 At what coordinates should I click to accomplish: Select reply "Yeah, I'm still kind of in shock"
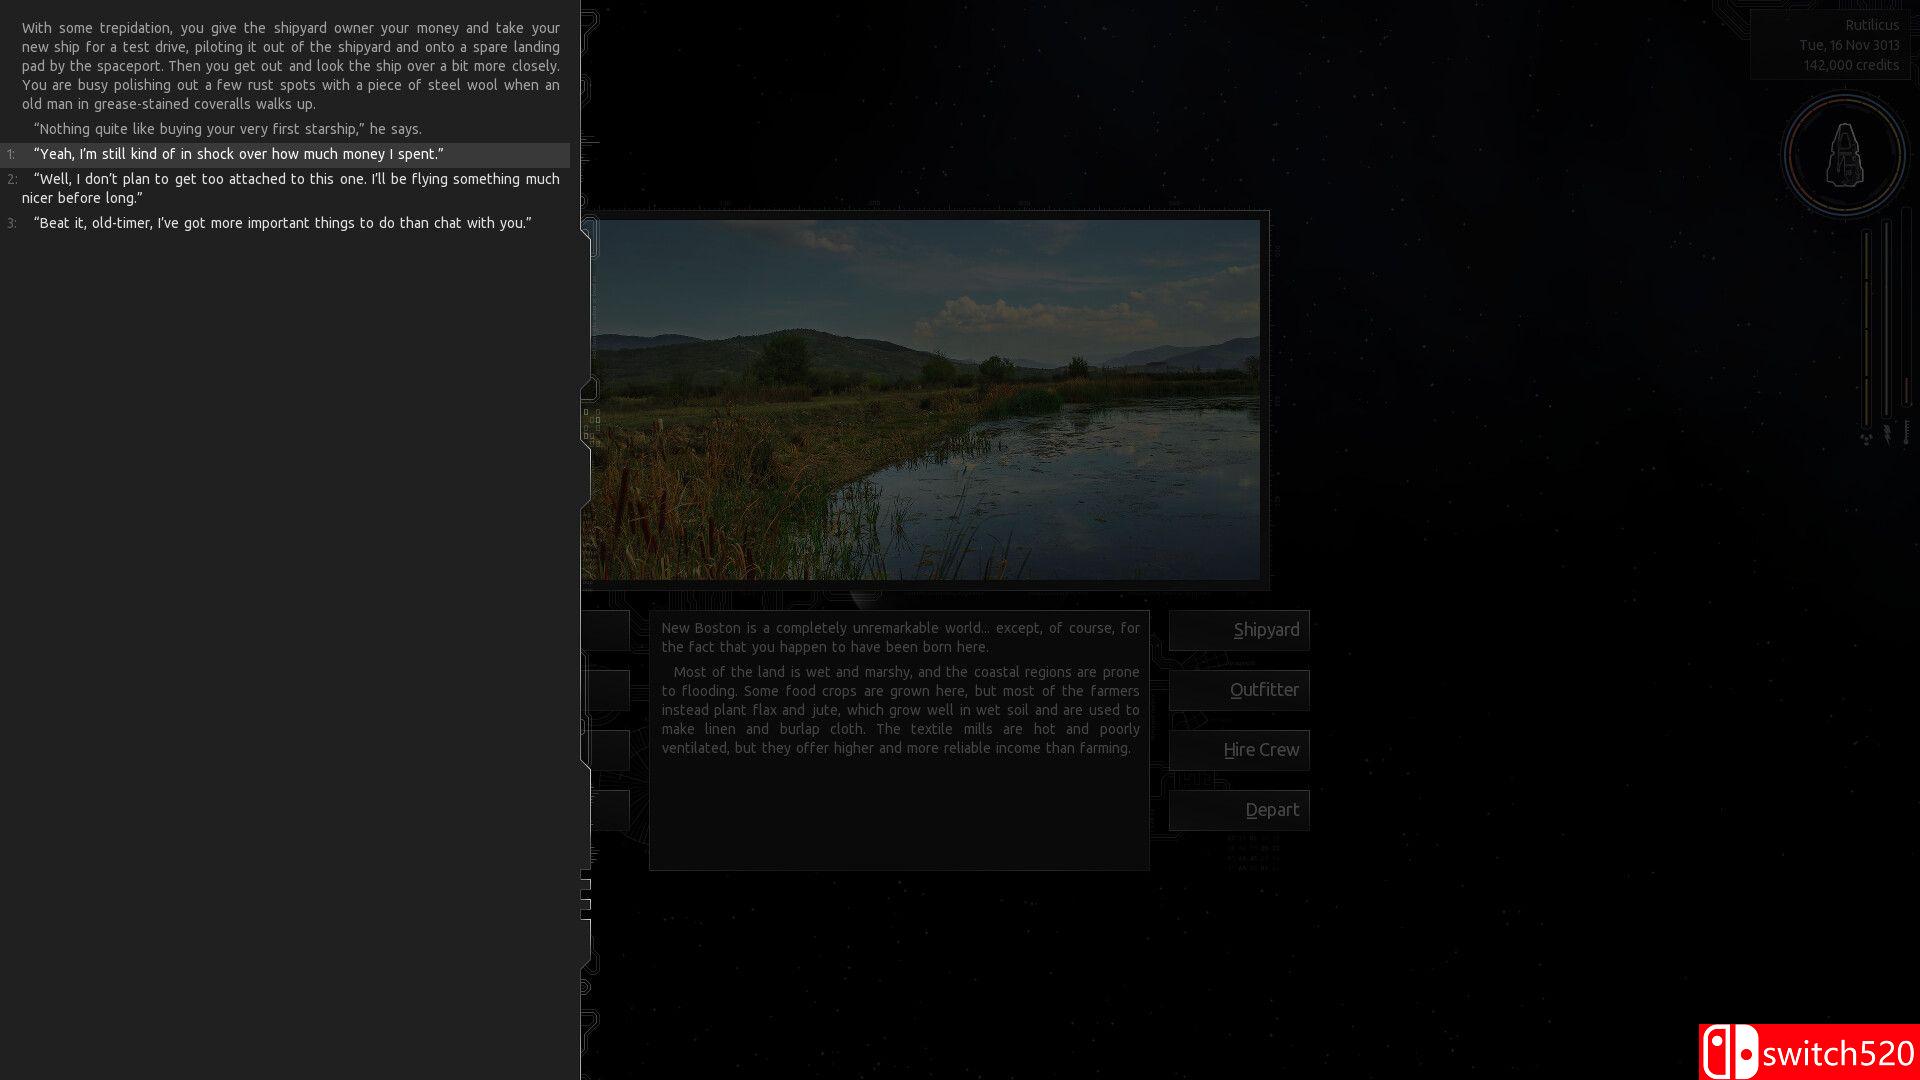(238, 154)
